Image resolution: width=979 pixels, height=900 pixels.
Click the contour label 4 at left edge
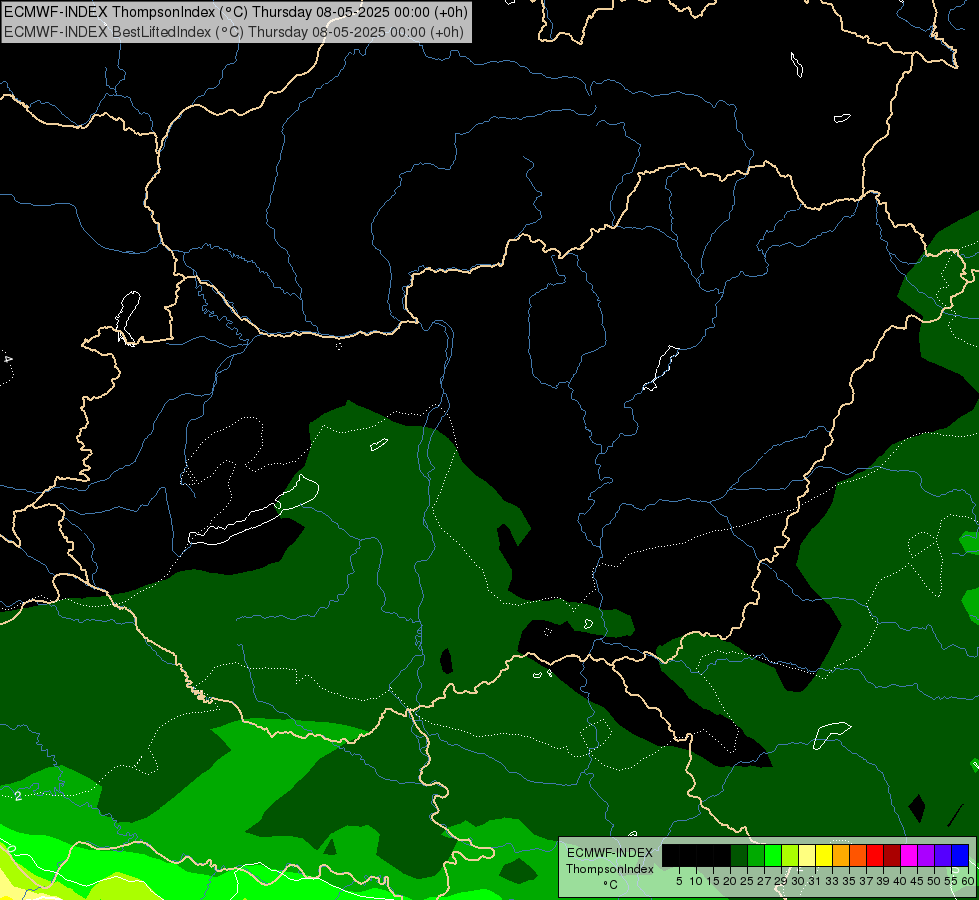[7, 359]
